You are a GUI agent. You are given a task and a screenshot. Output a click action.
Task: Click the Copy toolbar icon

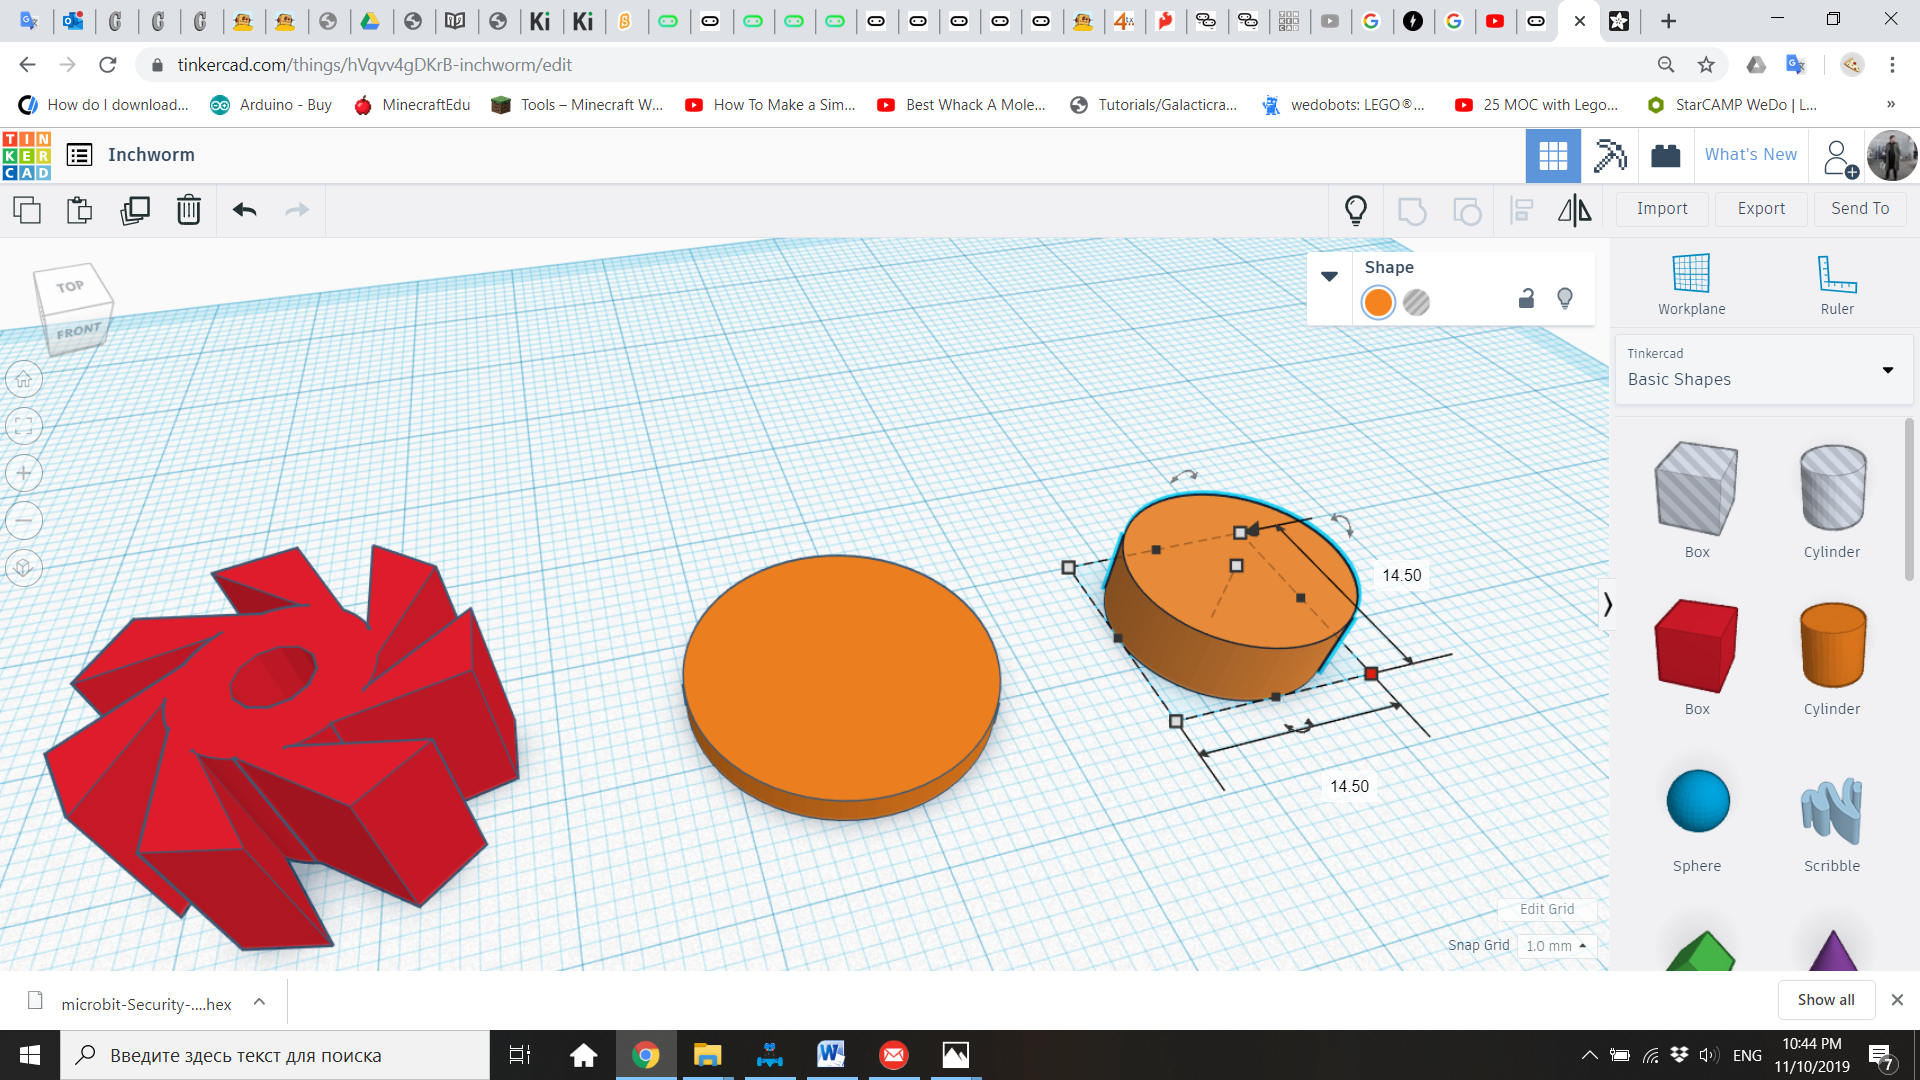(x=27, y=210)
